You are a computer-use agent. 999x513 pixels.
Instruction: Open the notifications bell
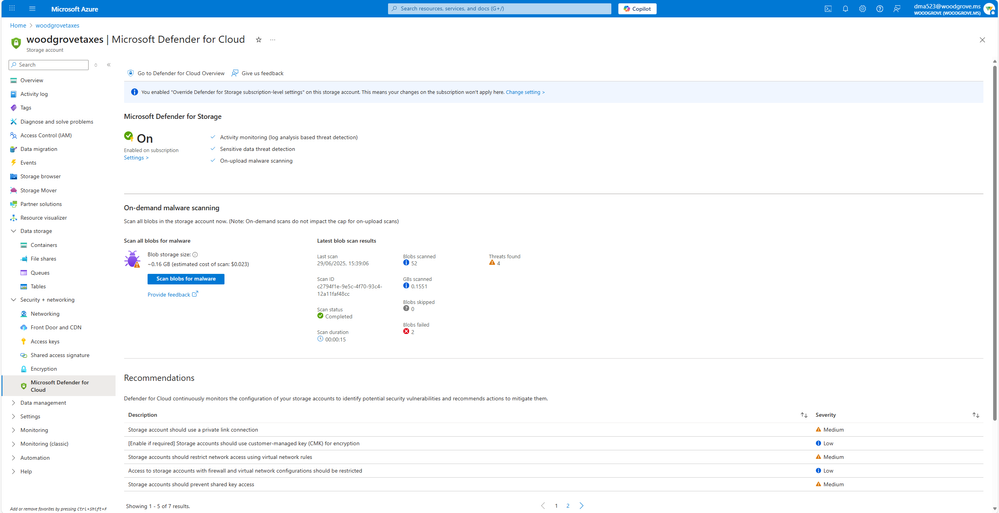[845, 8]
